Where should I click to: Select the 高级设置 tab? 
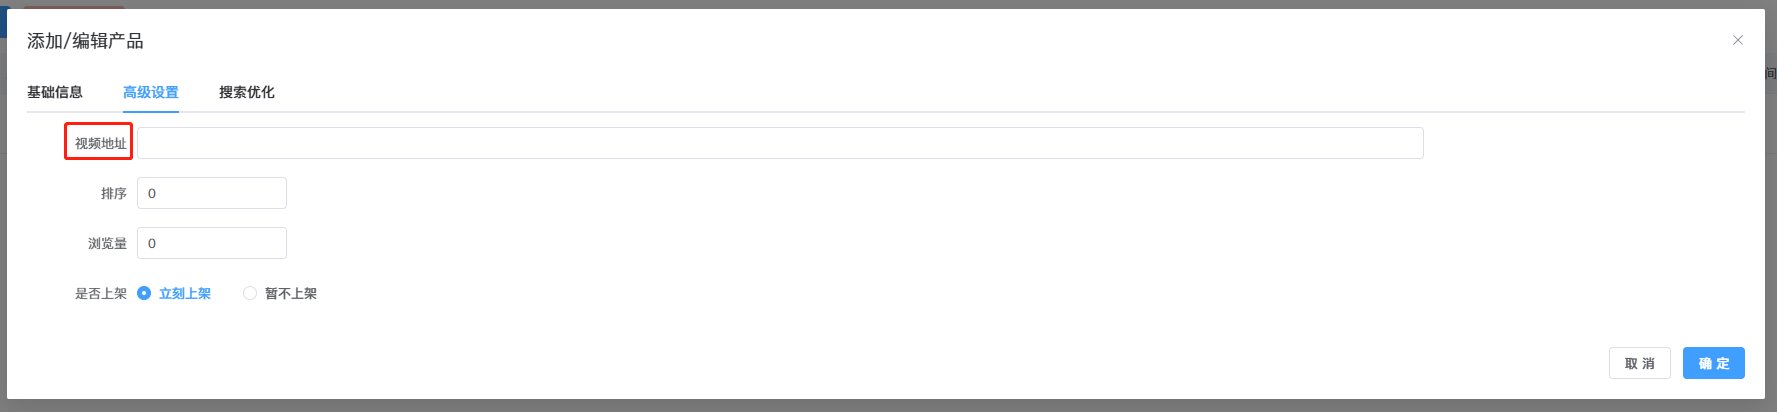click(x=151, y=92)
